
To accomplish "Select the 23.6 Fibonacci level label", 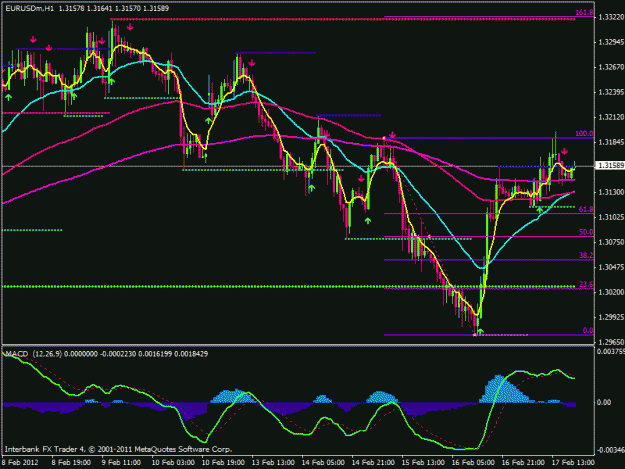I will coord(586,284).
